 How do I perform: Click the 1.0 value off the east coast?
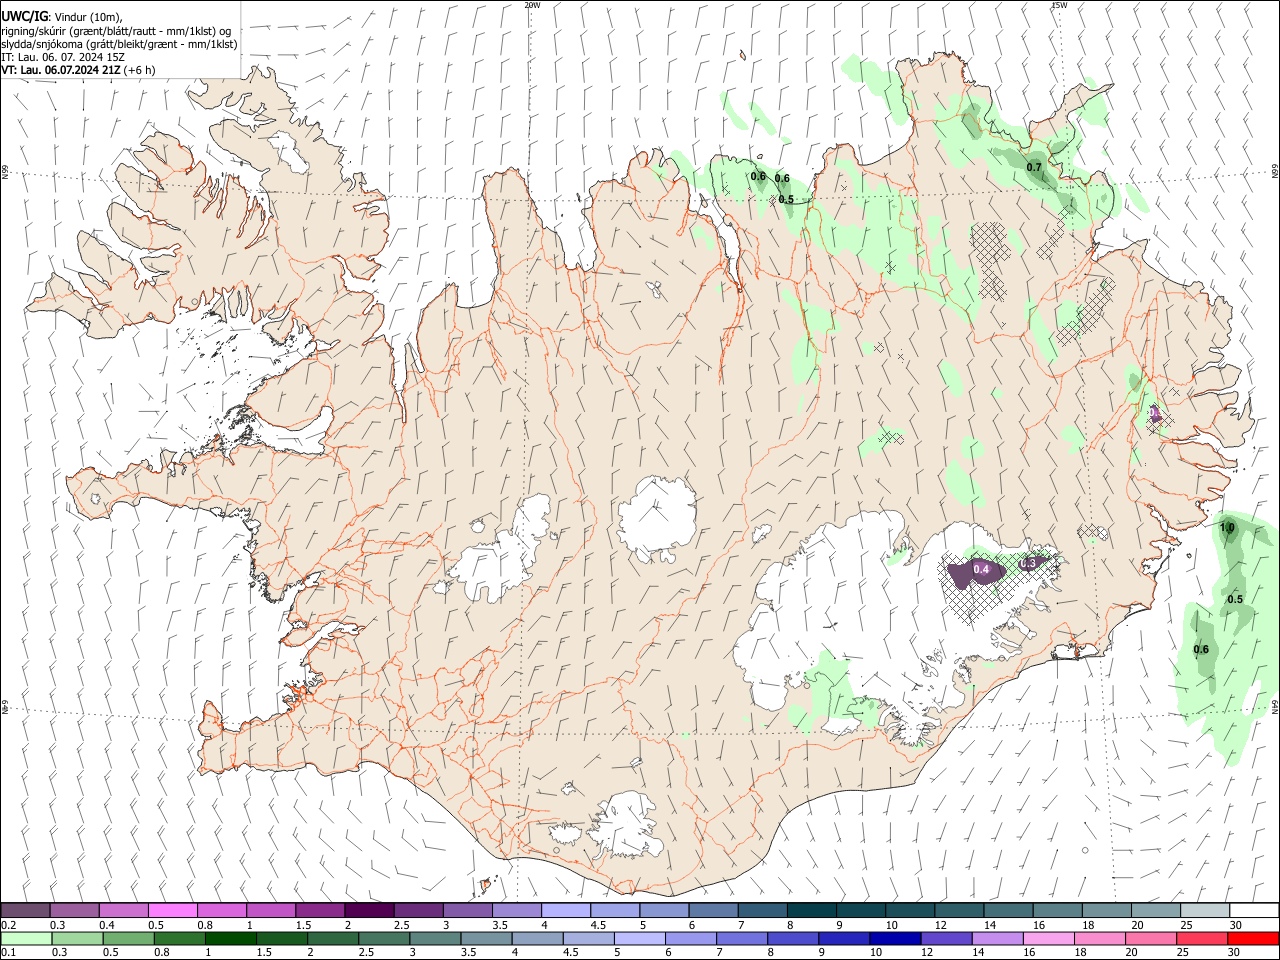[x=1228, y=527]
